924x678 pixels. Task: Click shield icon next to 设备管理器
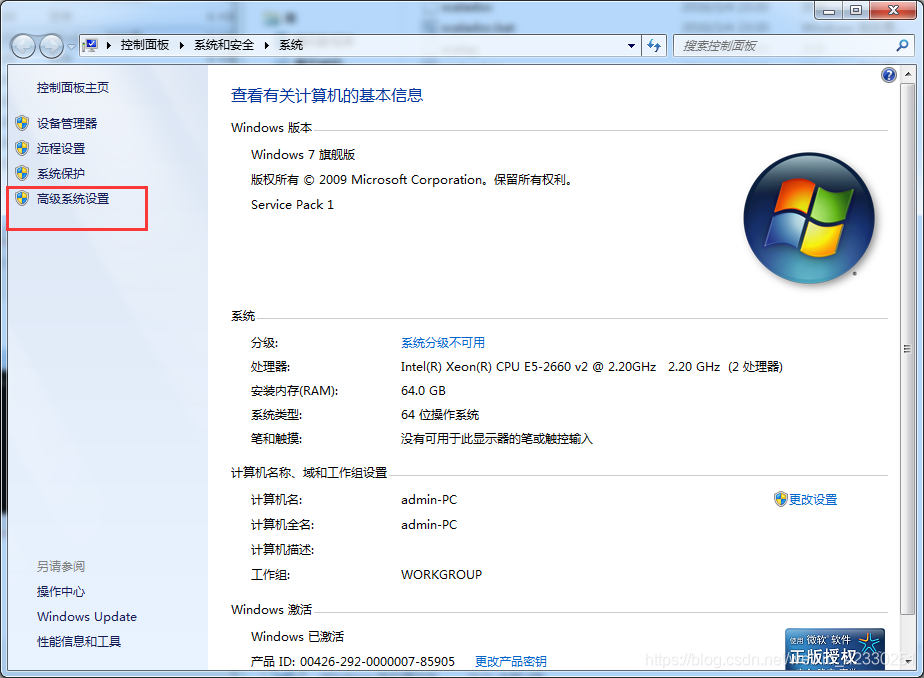point(22,123)
